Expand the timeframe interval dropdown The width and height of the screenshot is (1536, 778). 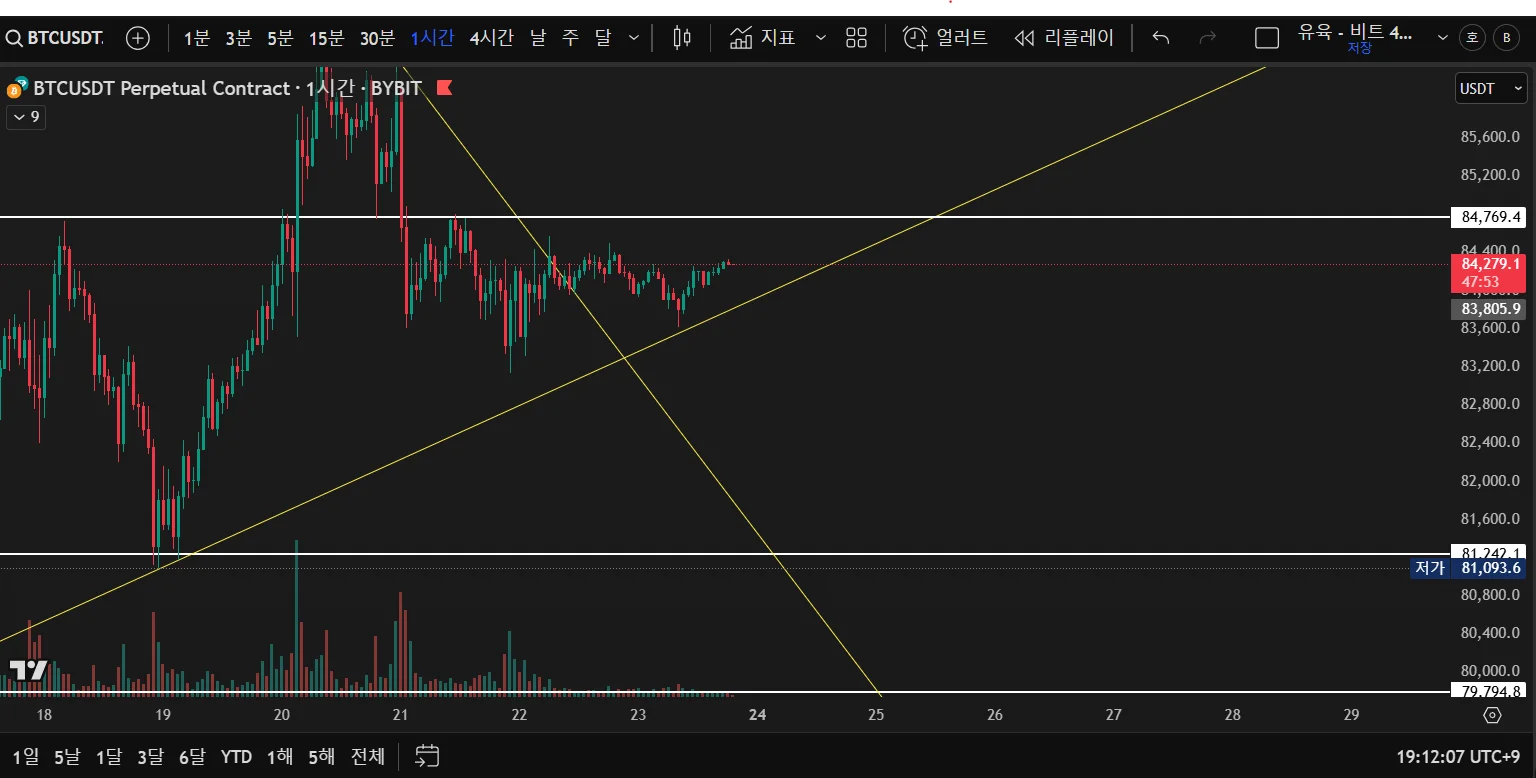click(x=634, y=38)
